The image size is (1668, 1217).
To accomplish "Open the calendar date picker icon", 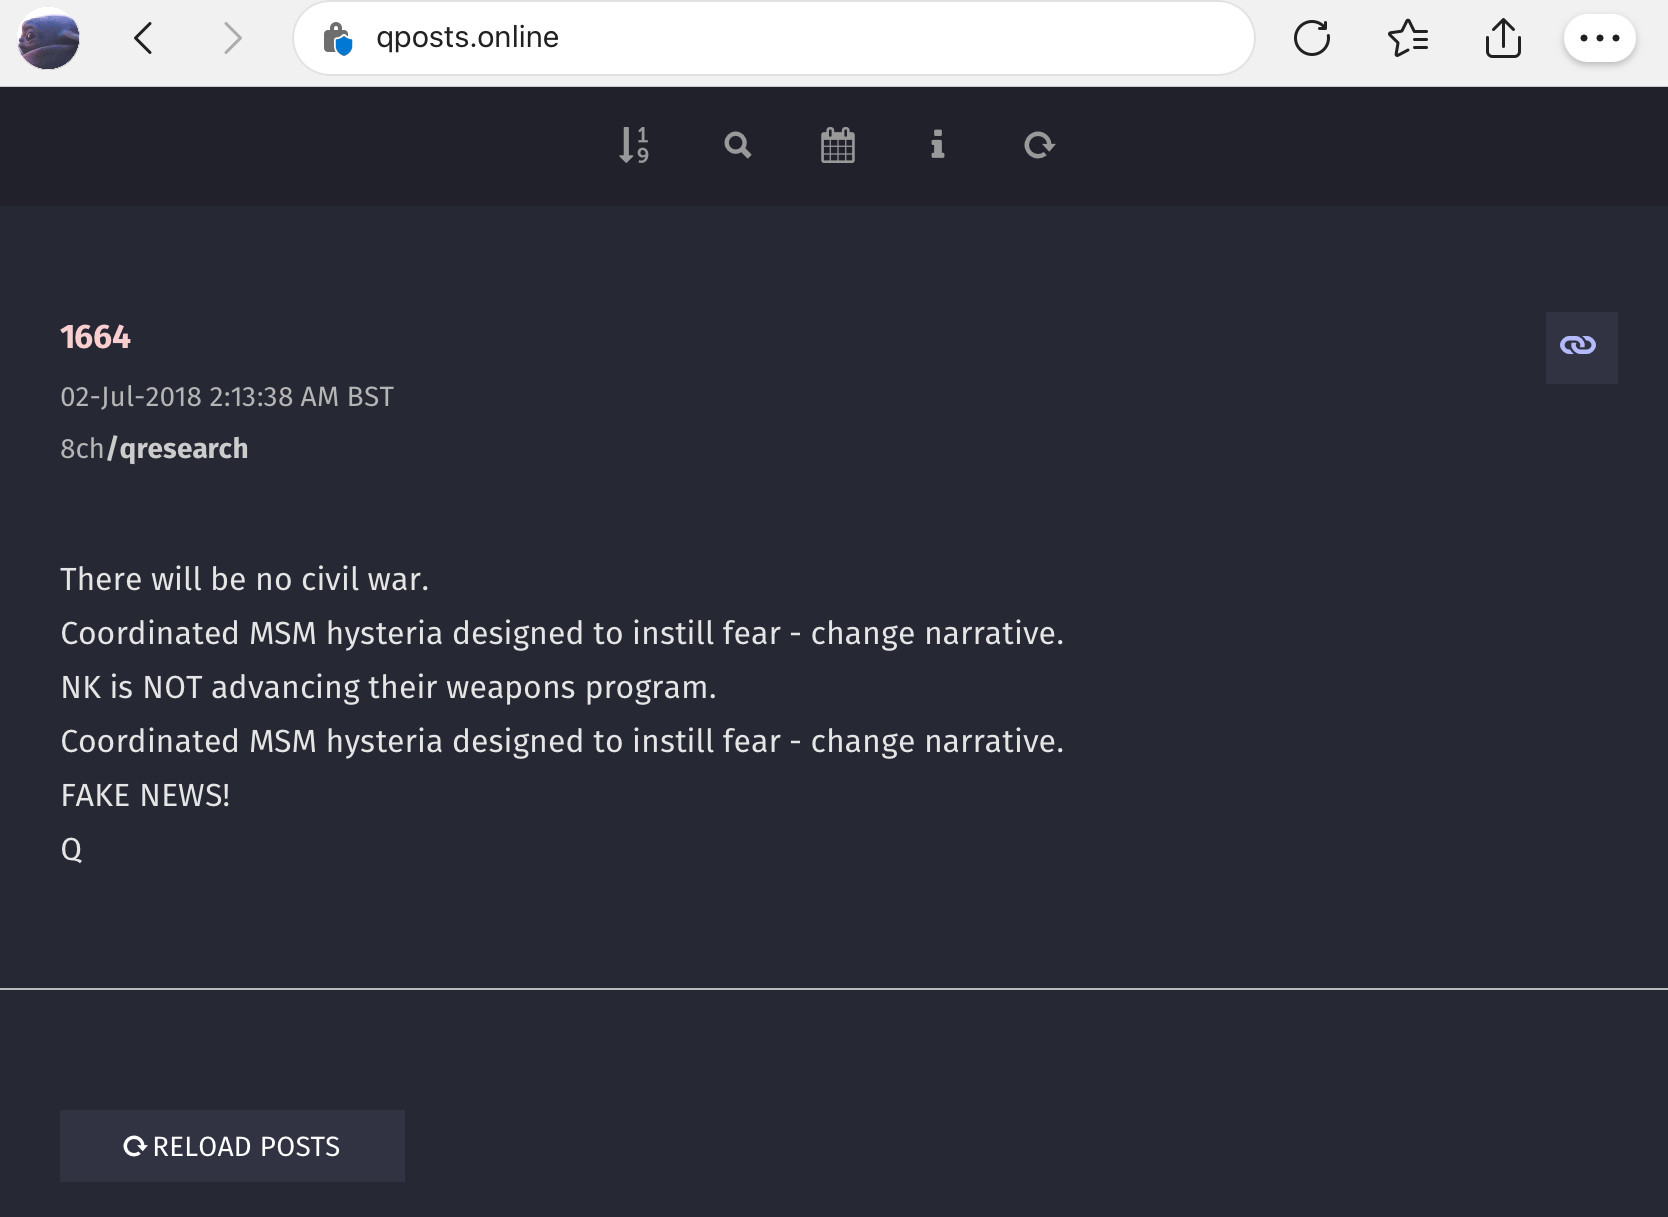I will 837,145.
